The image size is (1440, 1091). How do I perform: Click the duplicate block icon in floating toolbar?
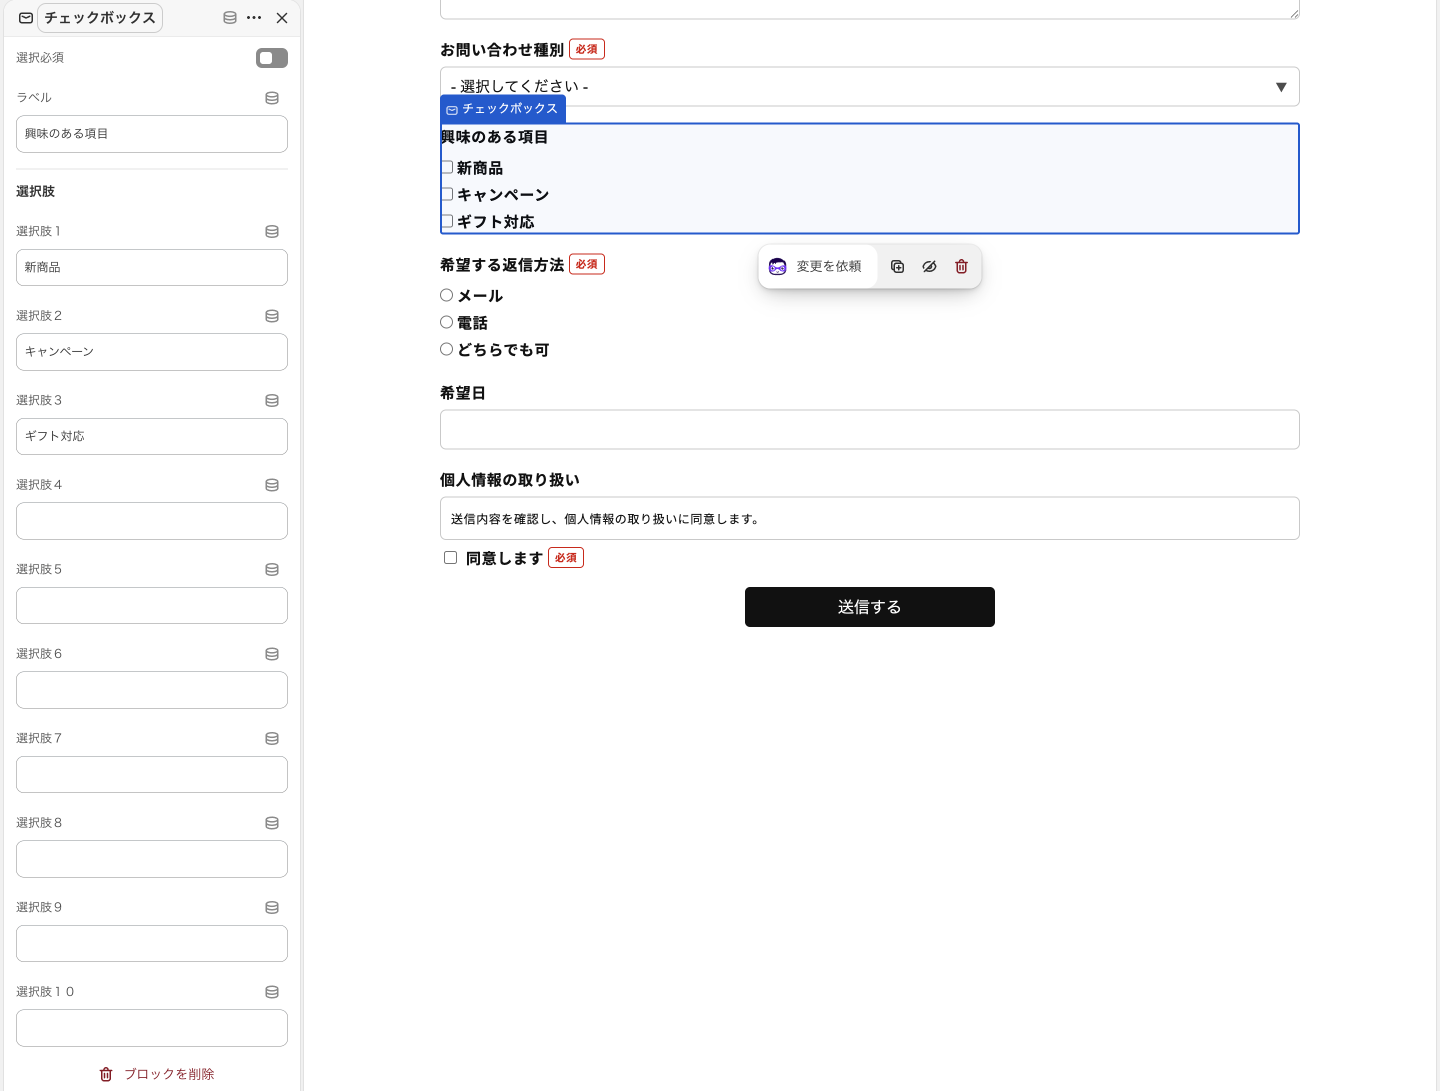point(897,267)
